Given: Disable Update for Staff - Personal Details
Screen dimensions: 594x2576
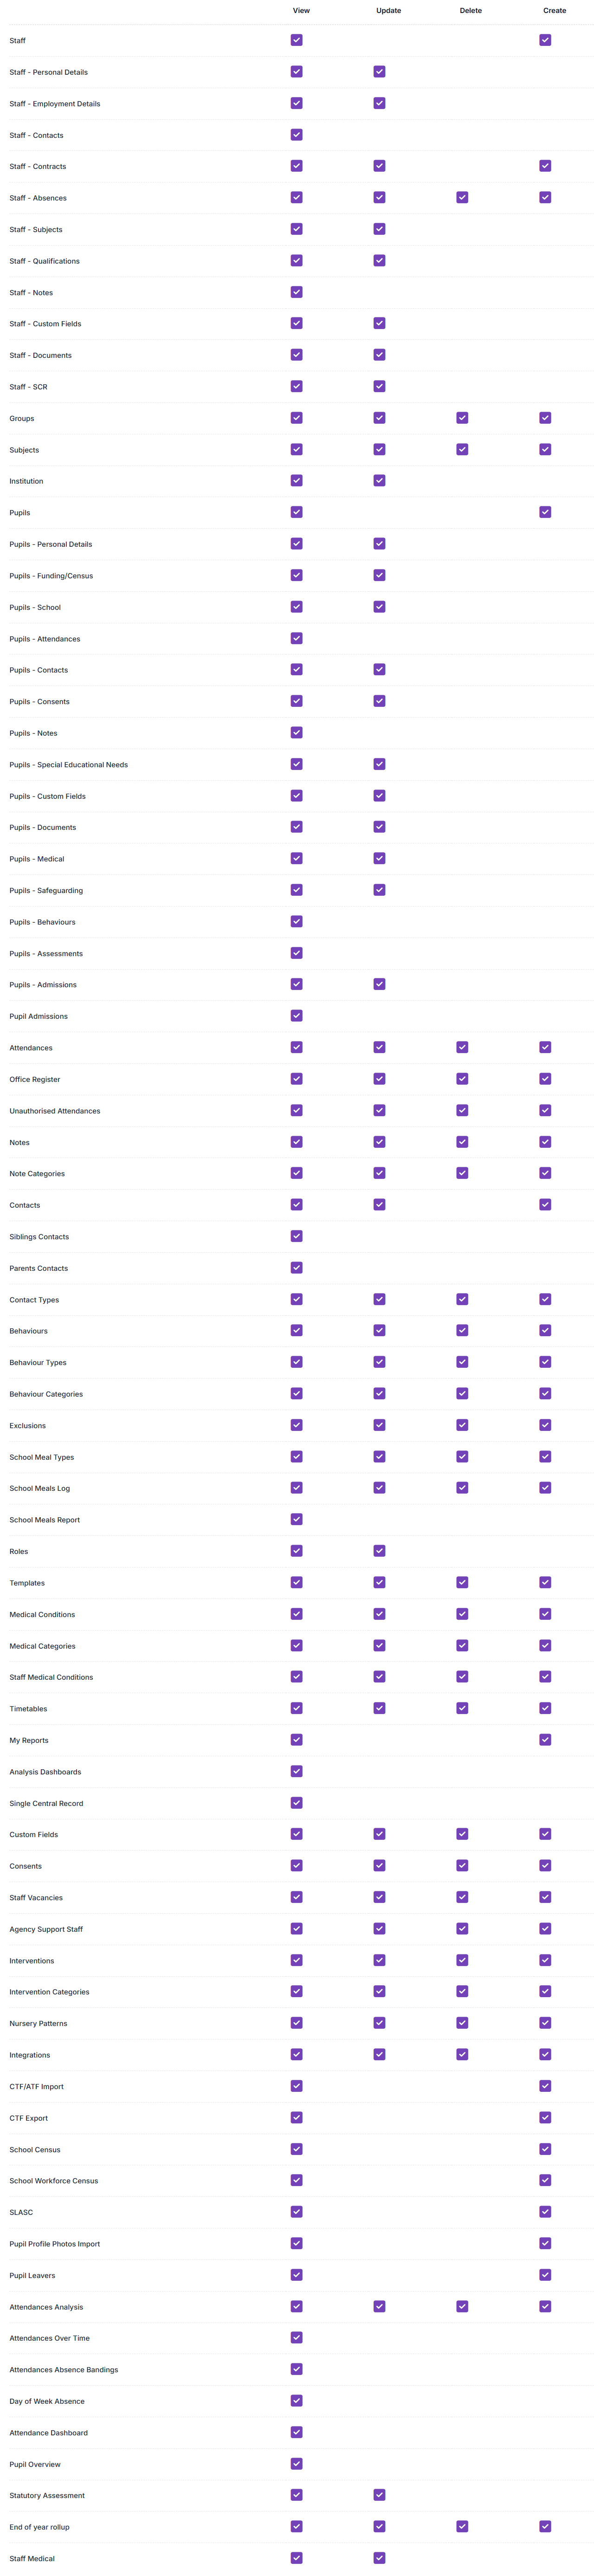Looking at the screenshot, I should pyautogui.click(x=380, y=72).
